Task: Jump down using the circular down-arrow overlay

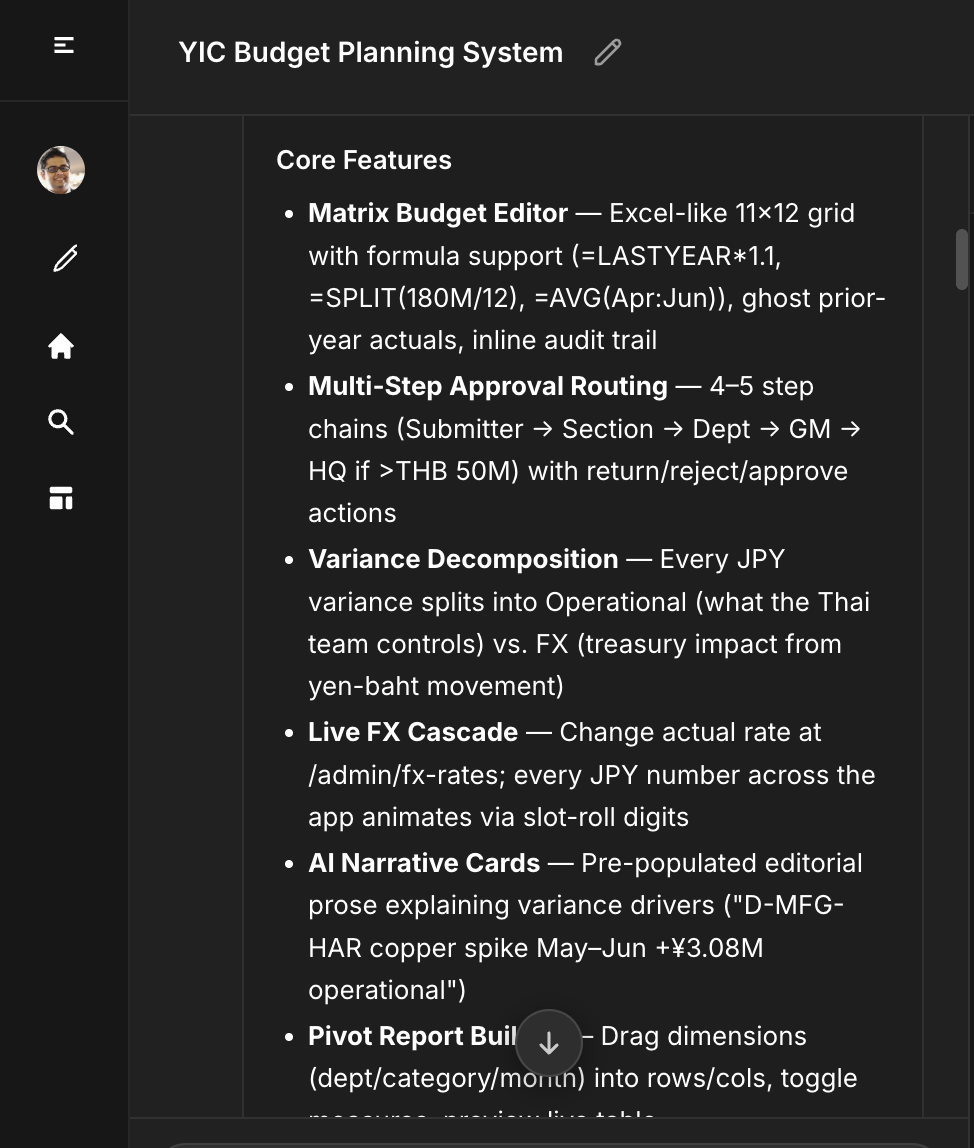Action: click(548, 1042)
